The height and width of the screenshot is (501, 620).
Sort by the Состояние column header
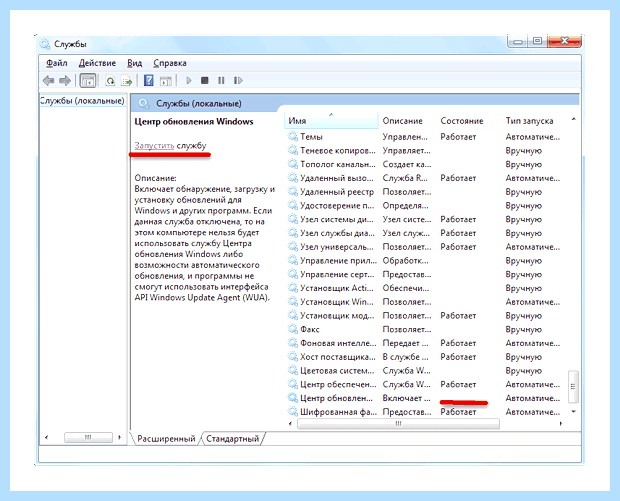[x=462, y=121]
